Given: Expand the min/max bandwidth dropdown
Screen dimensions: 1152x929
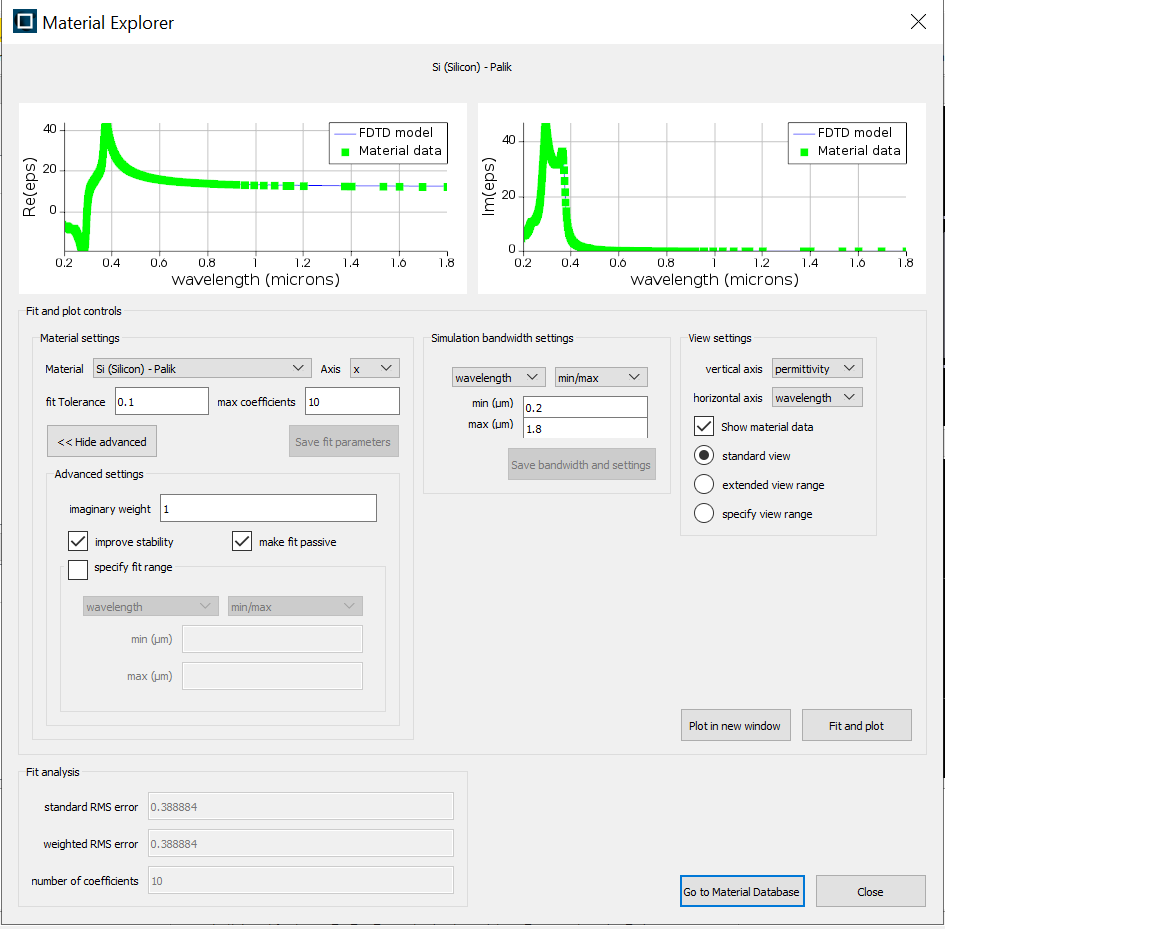Looking at the screenshot, I should (x=601, y=378).
